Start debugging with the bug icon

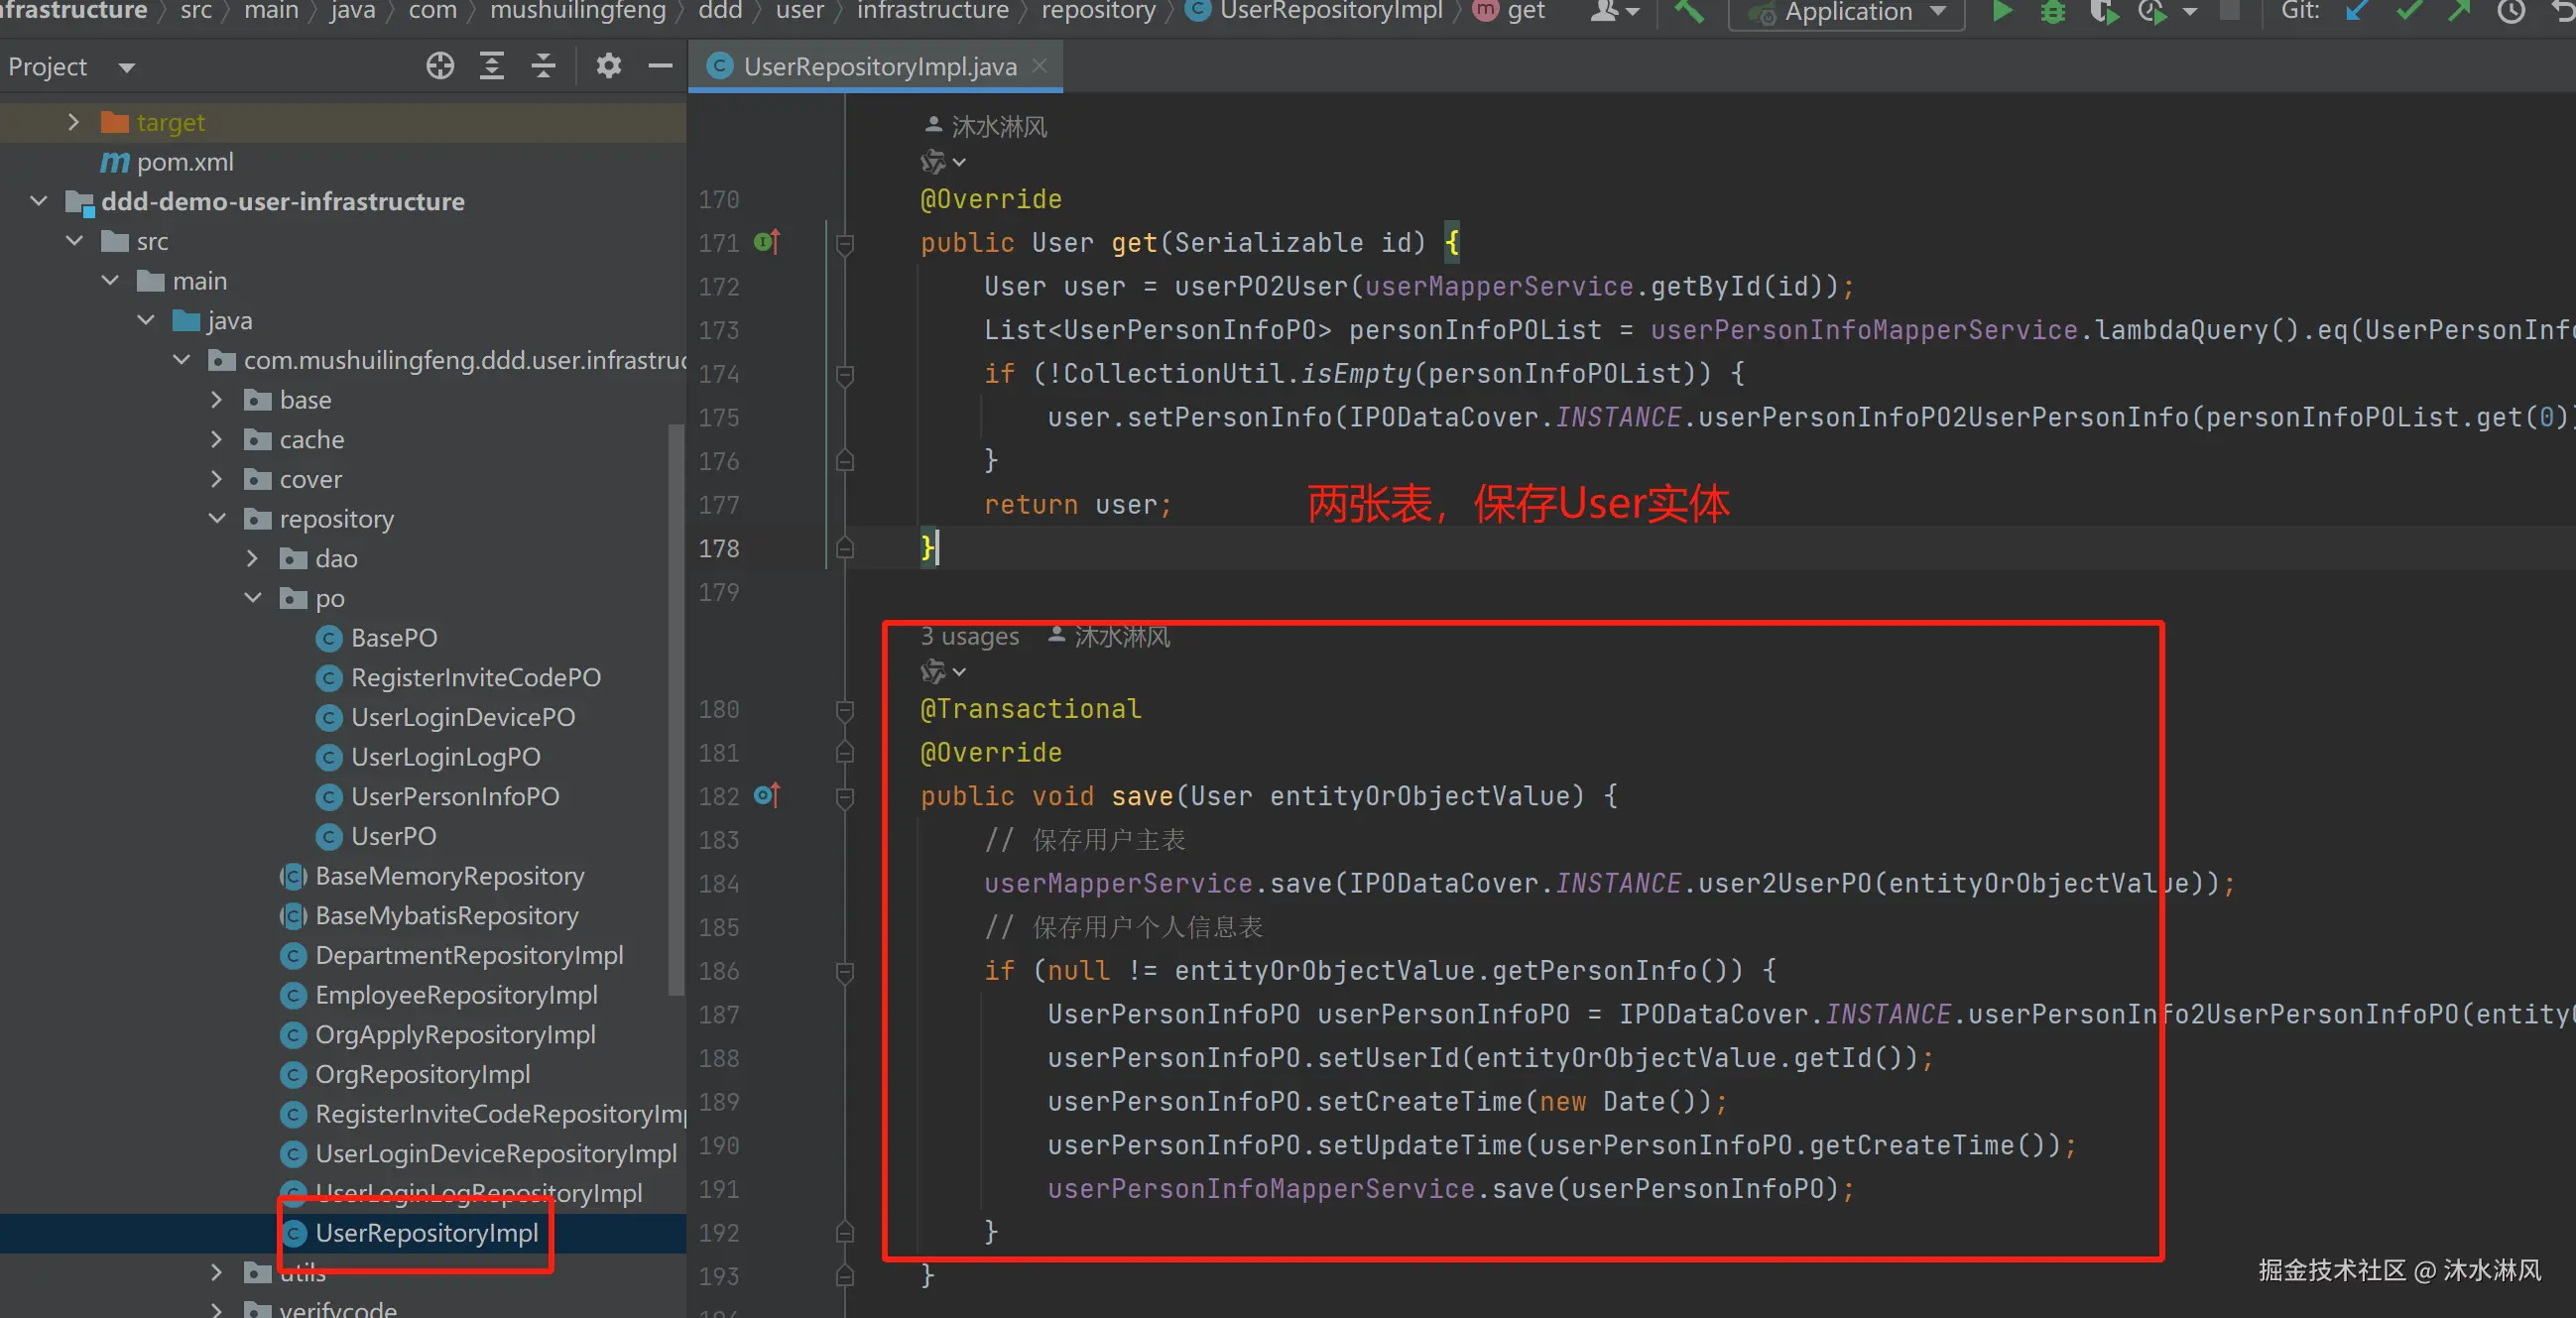pos(2052,12)
